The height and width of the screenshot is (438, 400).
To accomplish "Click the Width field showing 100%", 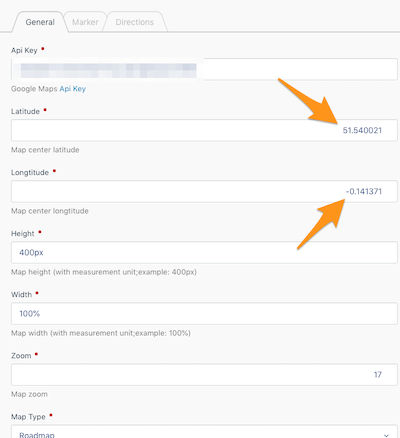I will [x=204, y=313].
